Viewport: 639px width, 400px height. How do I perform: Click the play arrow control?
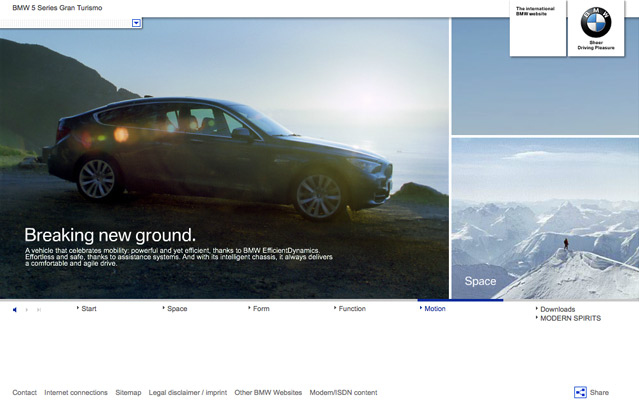click(27, 310)
